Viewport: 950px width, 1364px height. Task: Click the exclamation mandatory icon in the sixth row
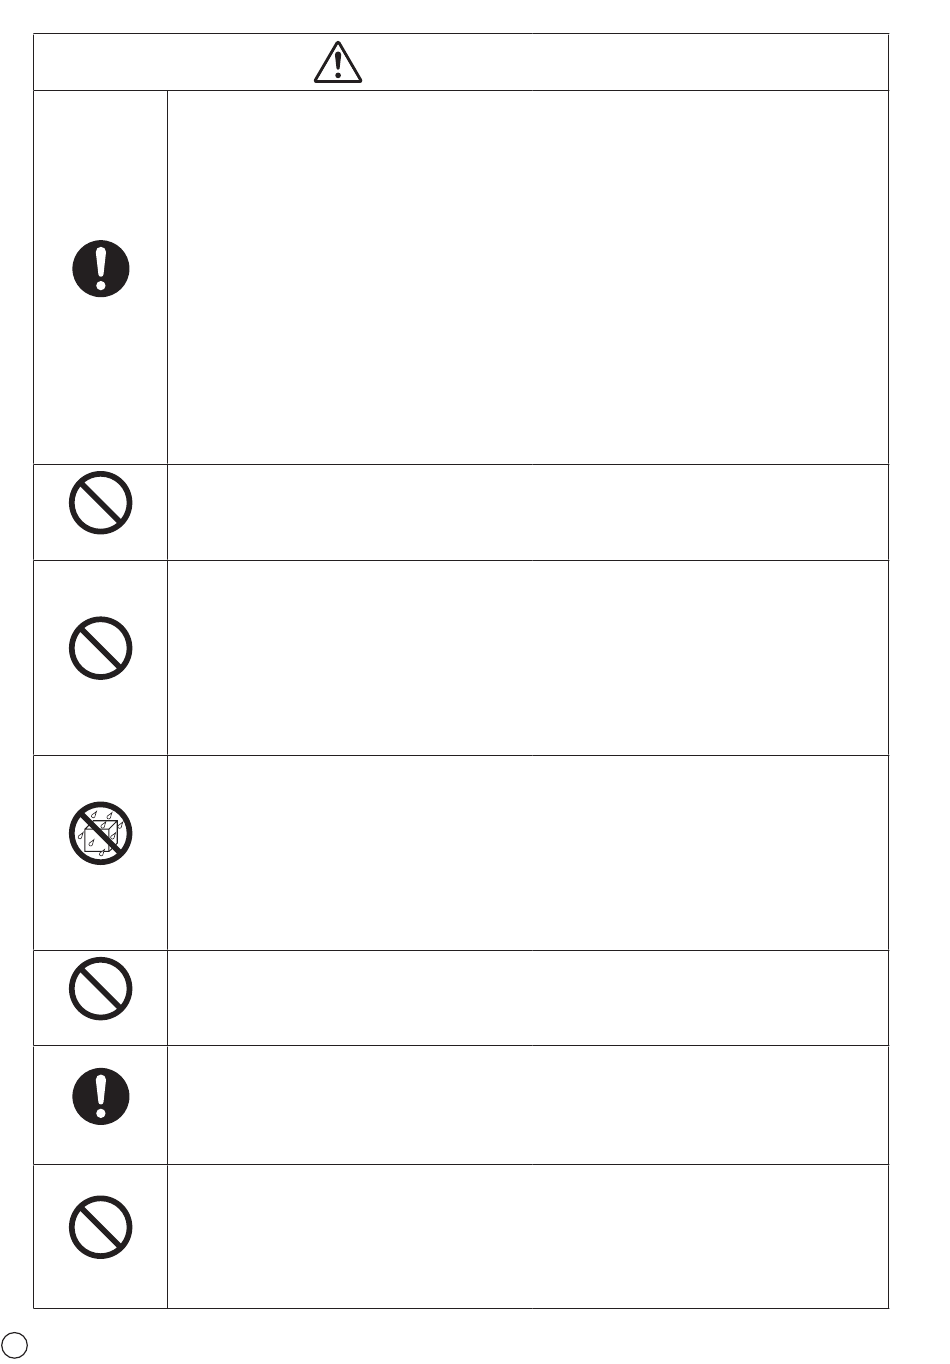pyautogui.click(x=101, y=1096)
